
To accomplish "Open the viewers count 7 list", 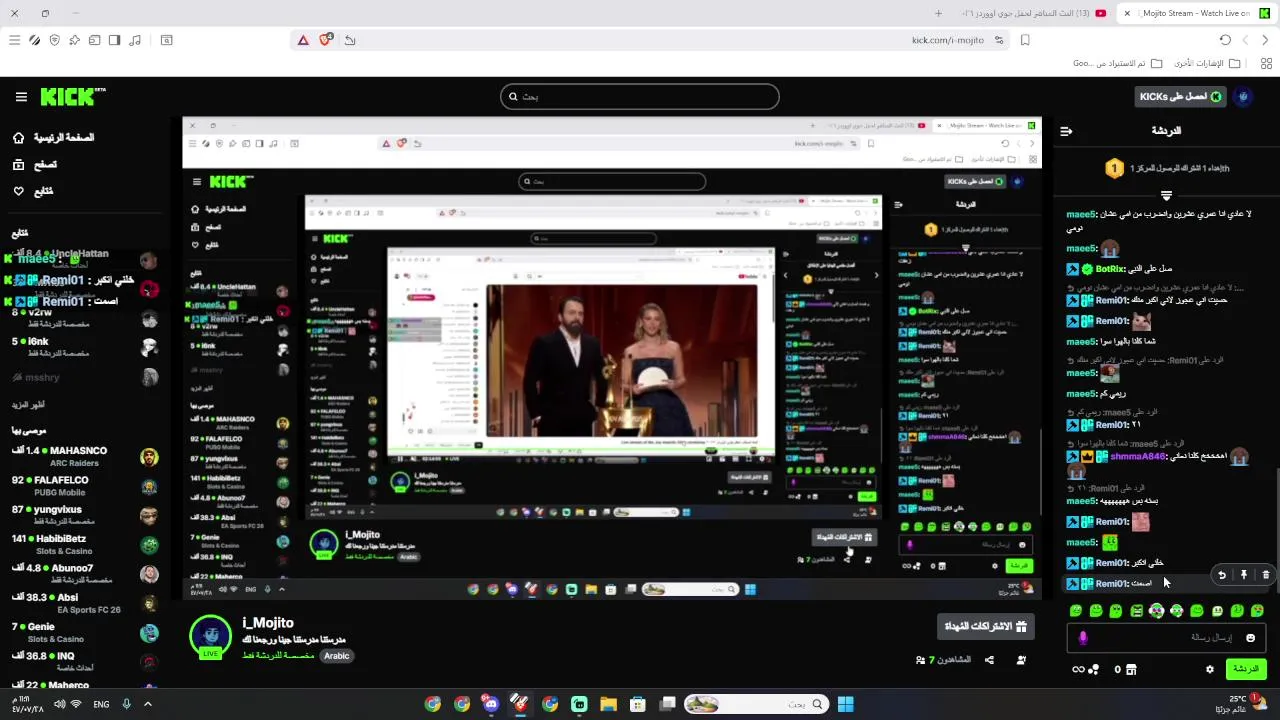I will click(943, 660).
